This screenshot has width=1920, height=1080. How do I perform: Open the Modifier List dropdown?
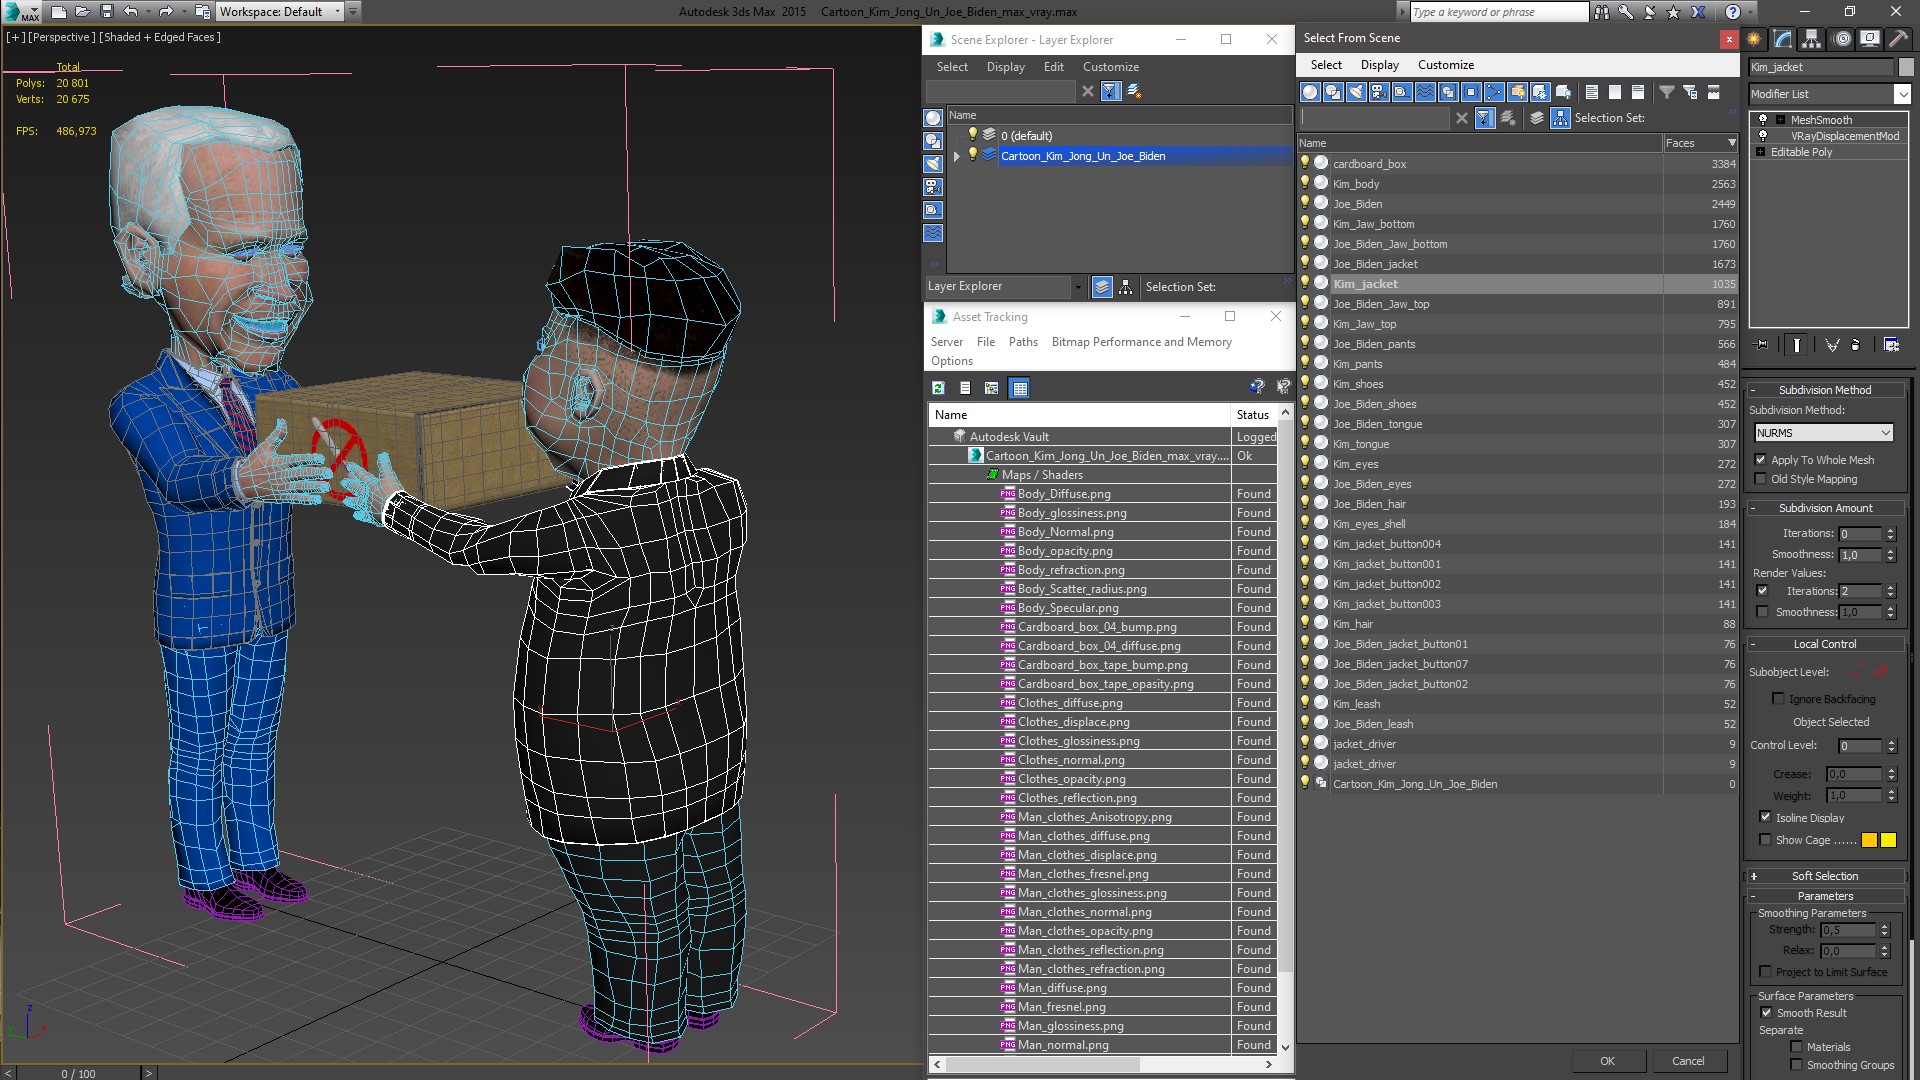1901,94
